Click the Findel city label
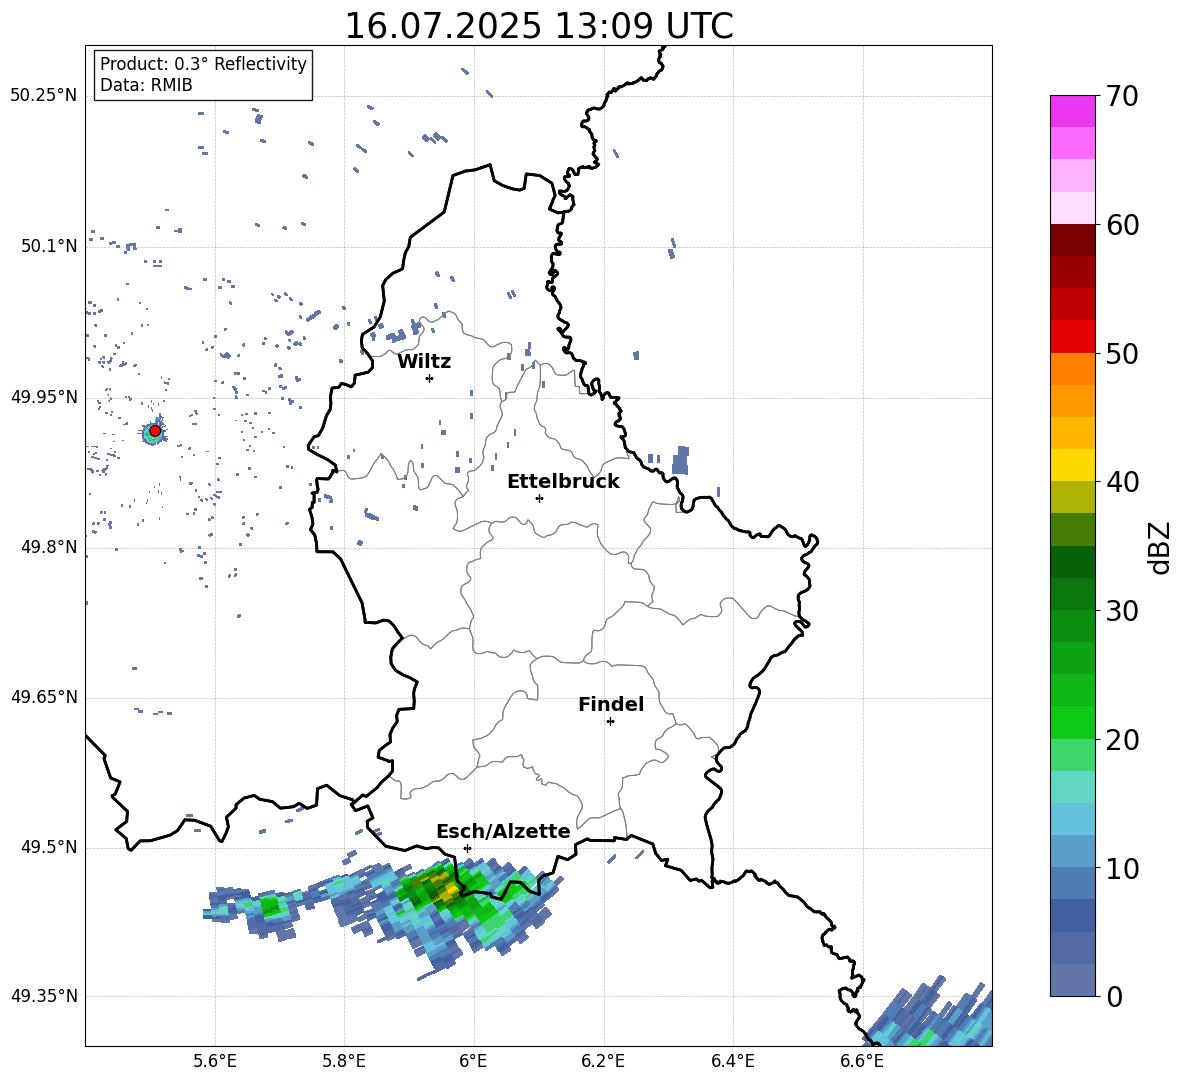1184x1081 pixels. [611, 704]
